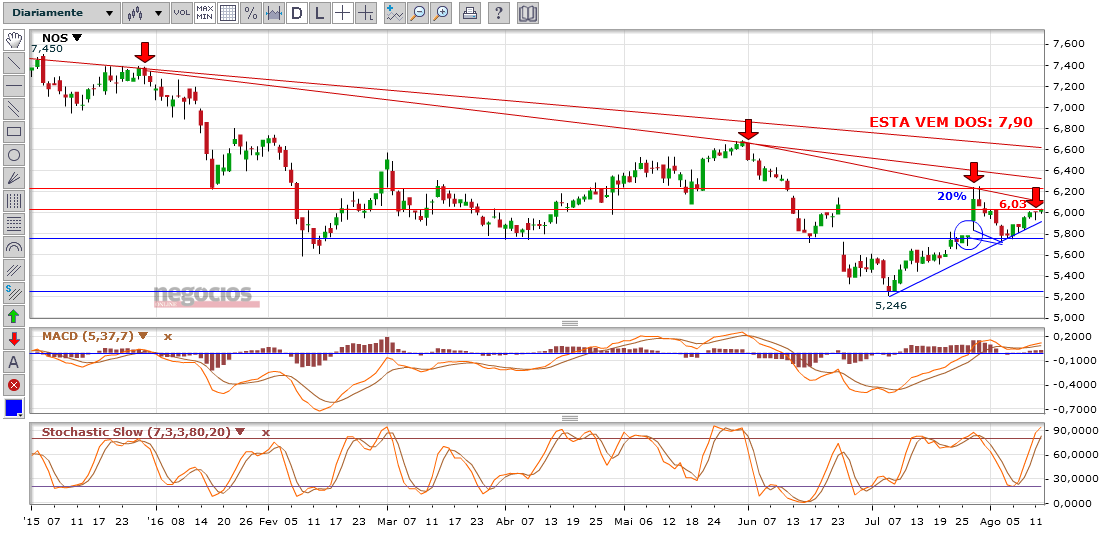
Task: Open the NOS symbol menu
Action: point(77,37)
